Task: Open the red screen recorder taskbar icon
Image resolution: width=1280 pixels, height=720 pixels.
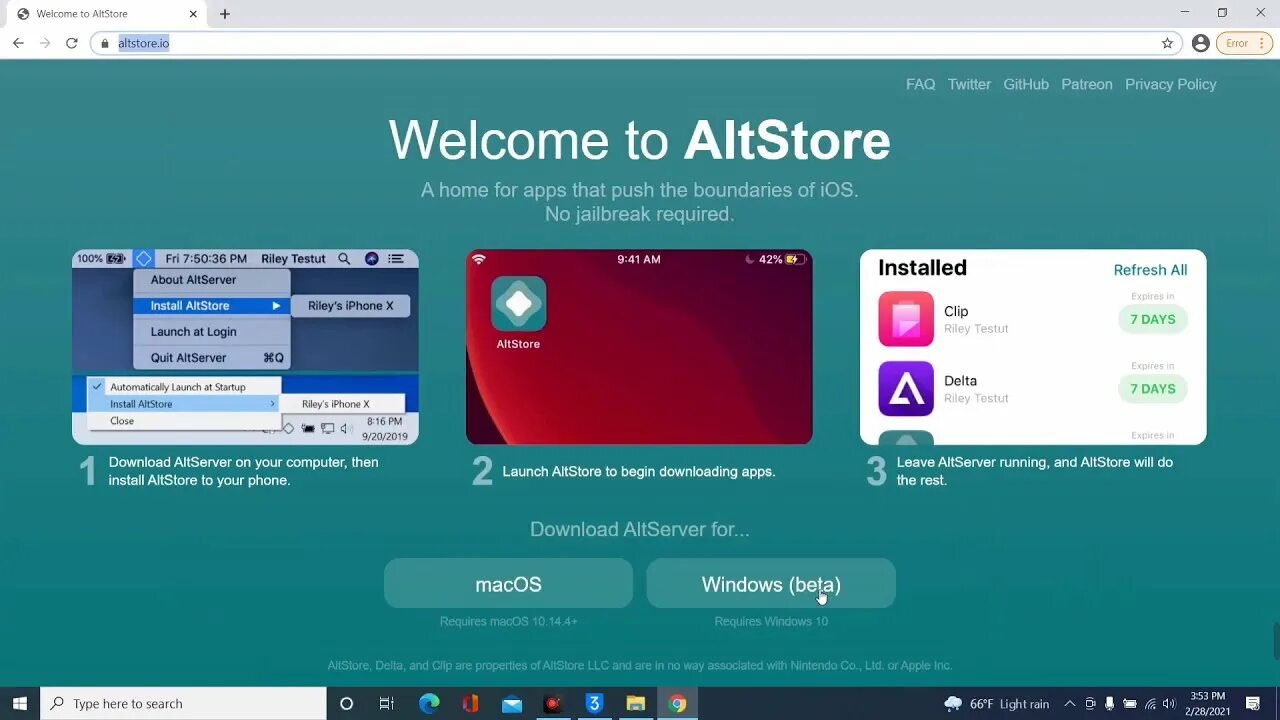Action: coord(553,704)
